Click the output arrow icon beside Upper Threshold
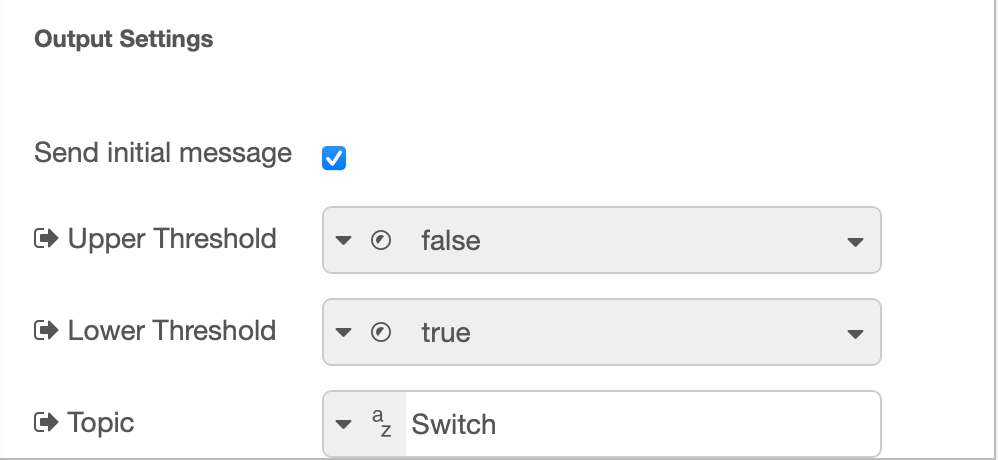This screenshot has height=460, width=998. click(x=46, y=239)
